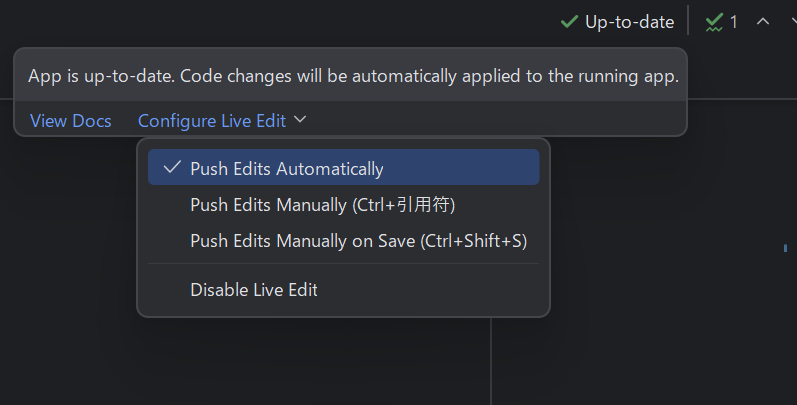Click the checkmark beside Push Edits Automatically
This screenshot has width=797, height=405.
point(172,167)
